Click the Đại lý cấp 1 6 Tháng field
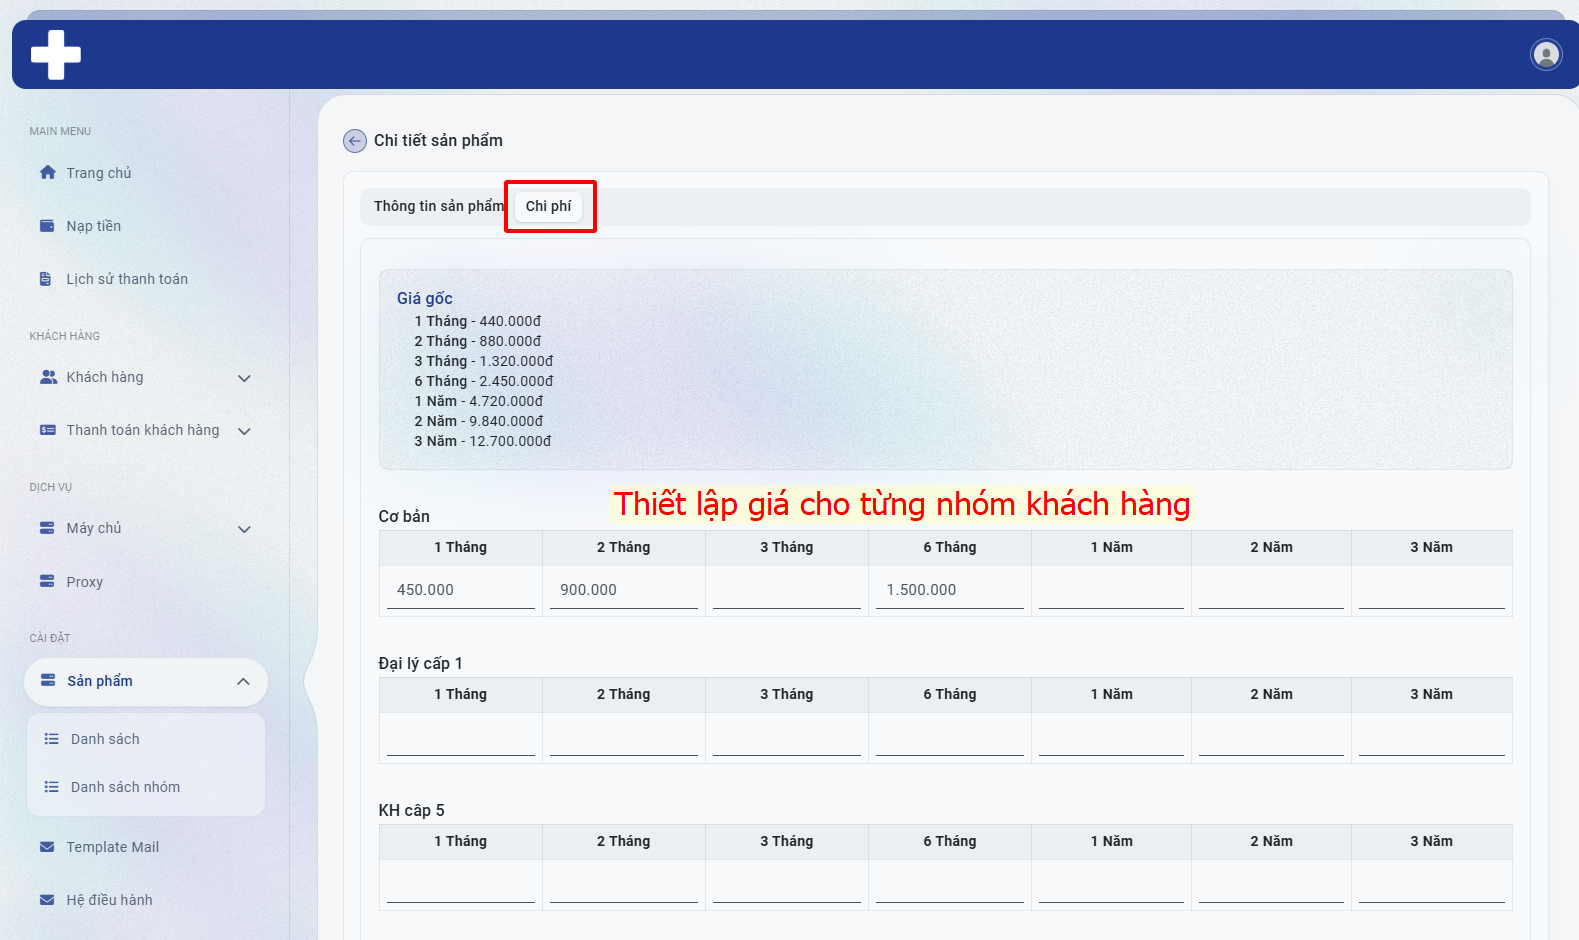This screenshot has height=940, width=1579. click(x=950, y=737)
